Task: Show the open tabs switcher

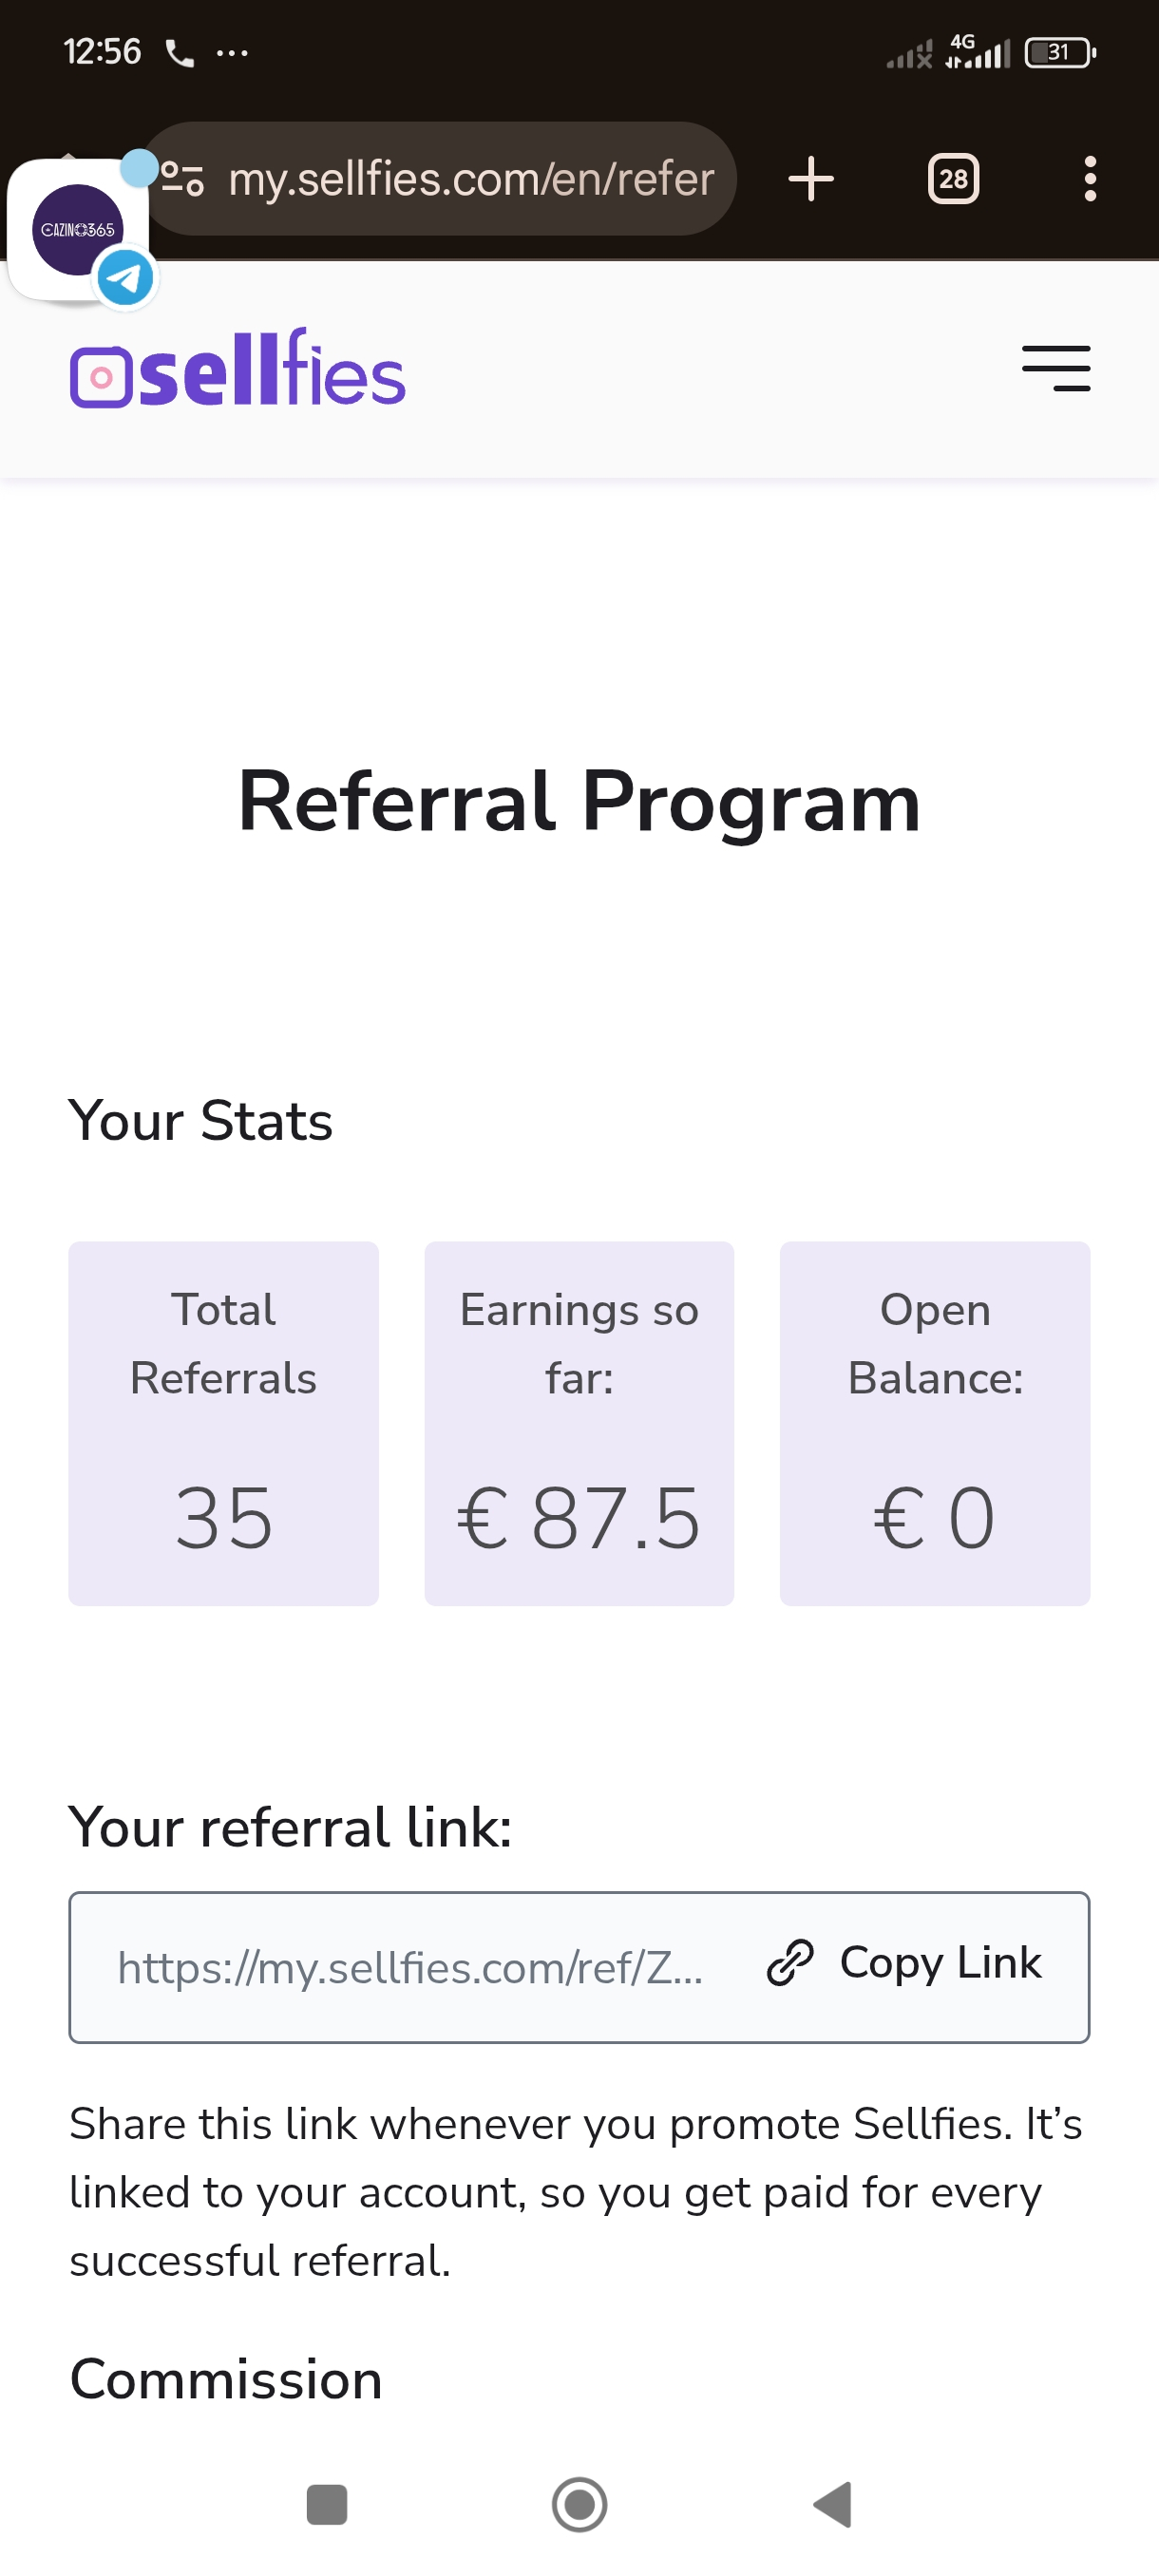Action: tap(952, 180)
